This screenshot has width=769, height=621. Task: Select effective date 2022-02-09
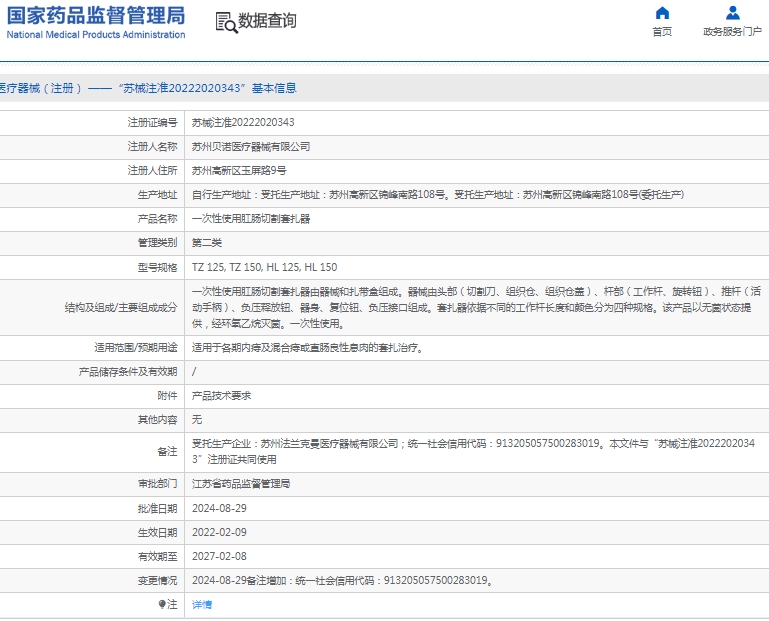click(219, 532)
